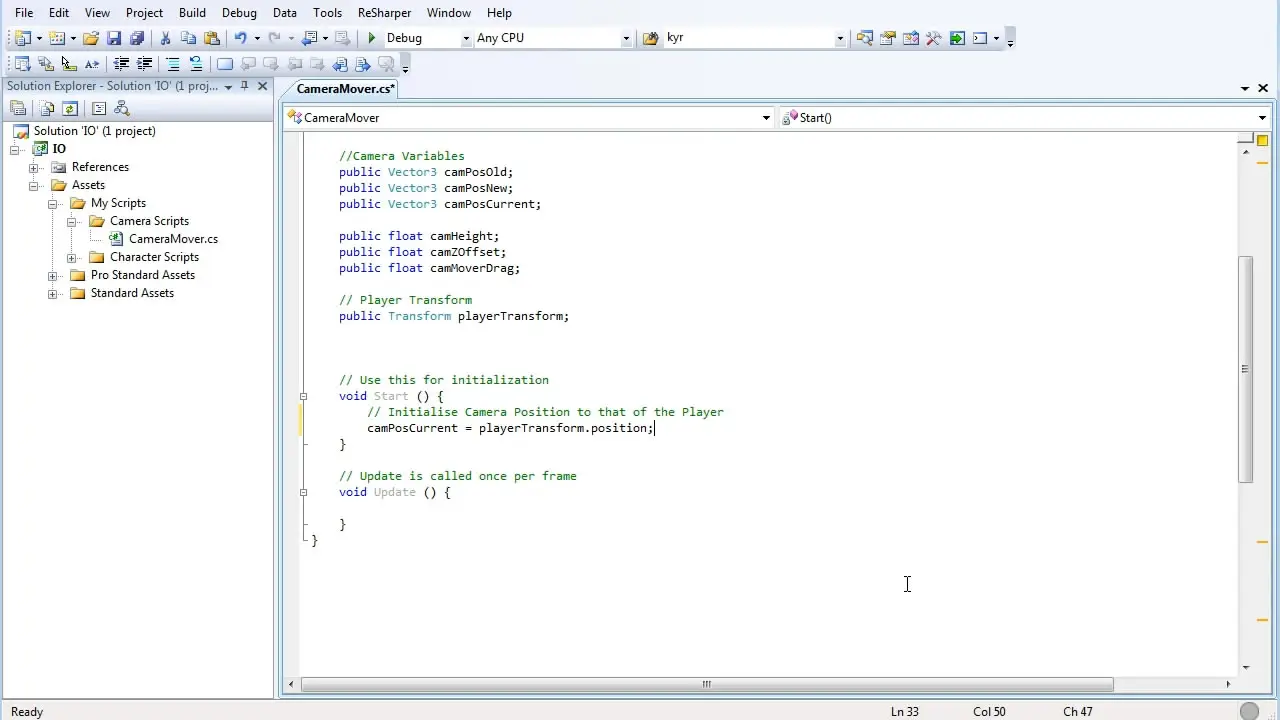1280x720 pixels.
Task: Start debugging with the green play arrow
Action: click(x=372, y=38)
